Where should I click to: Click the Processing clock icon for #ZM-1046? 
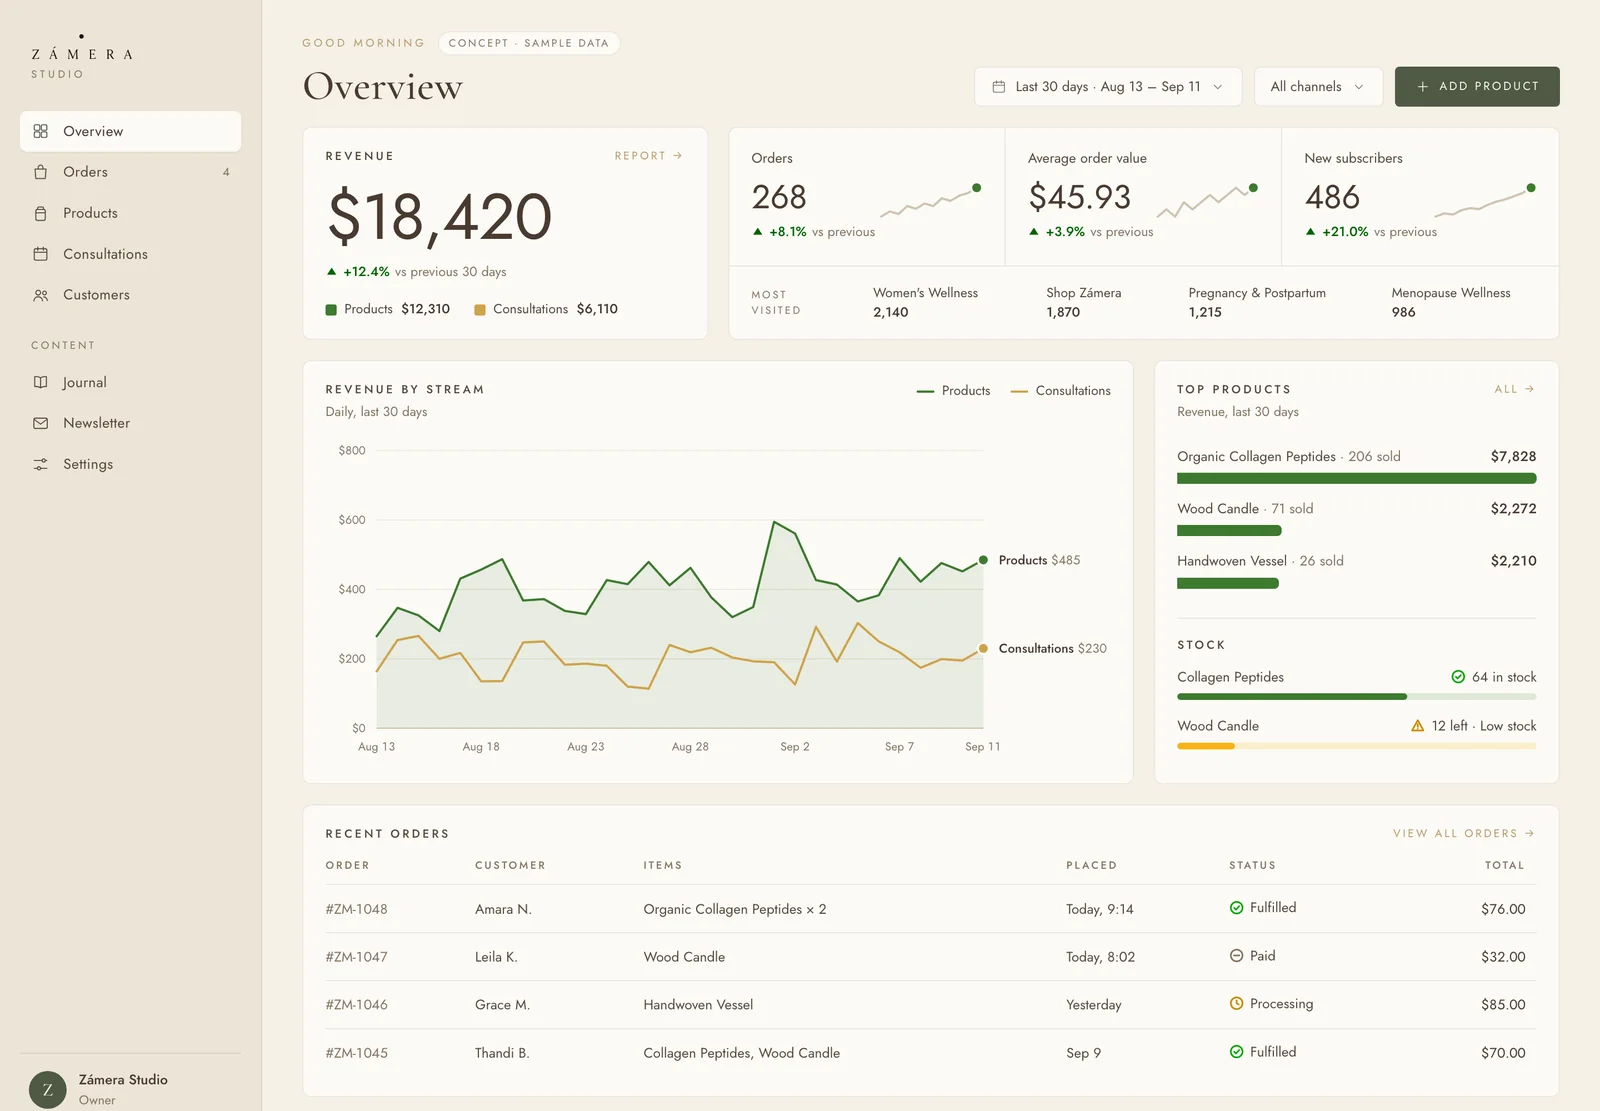click(1237, 1004)
